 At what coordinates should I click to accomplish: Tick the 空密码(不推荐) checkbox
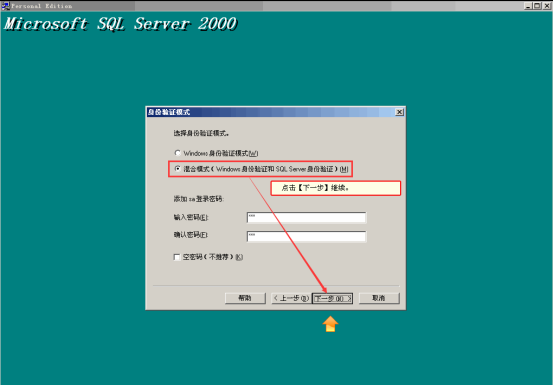click(x=177, y=257)
